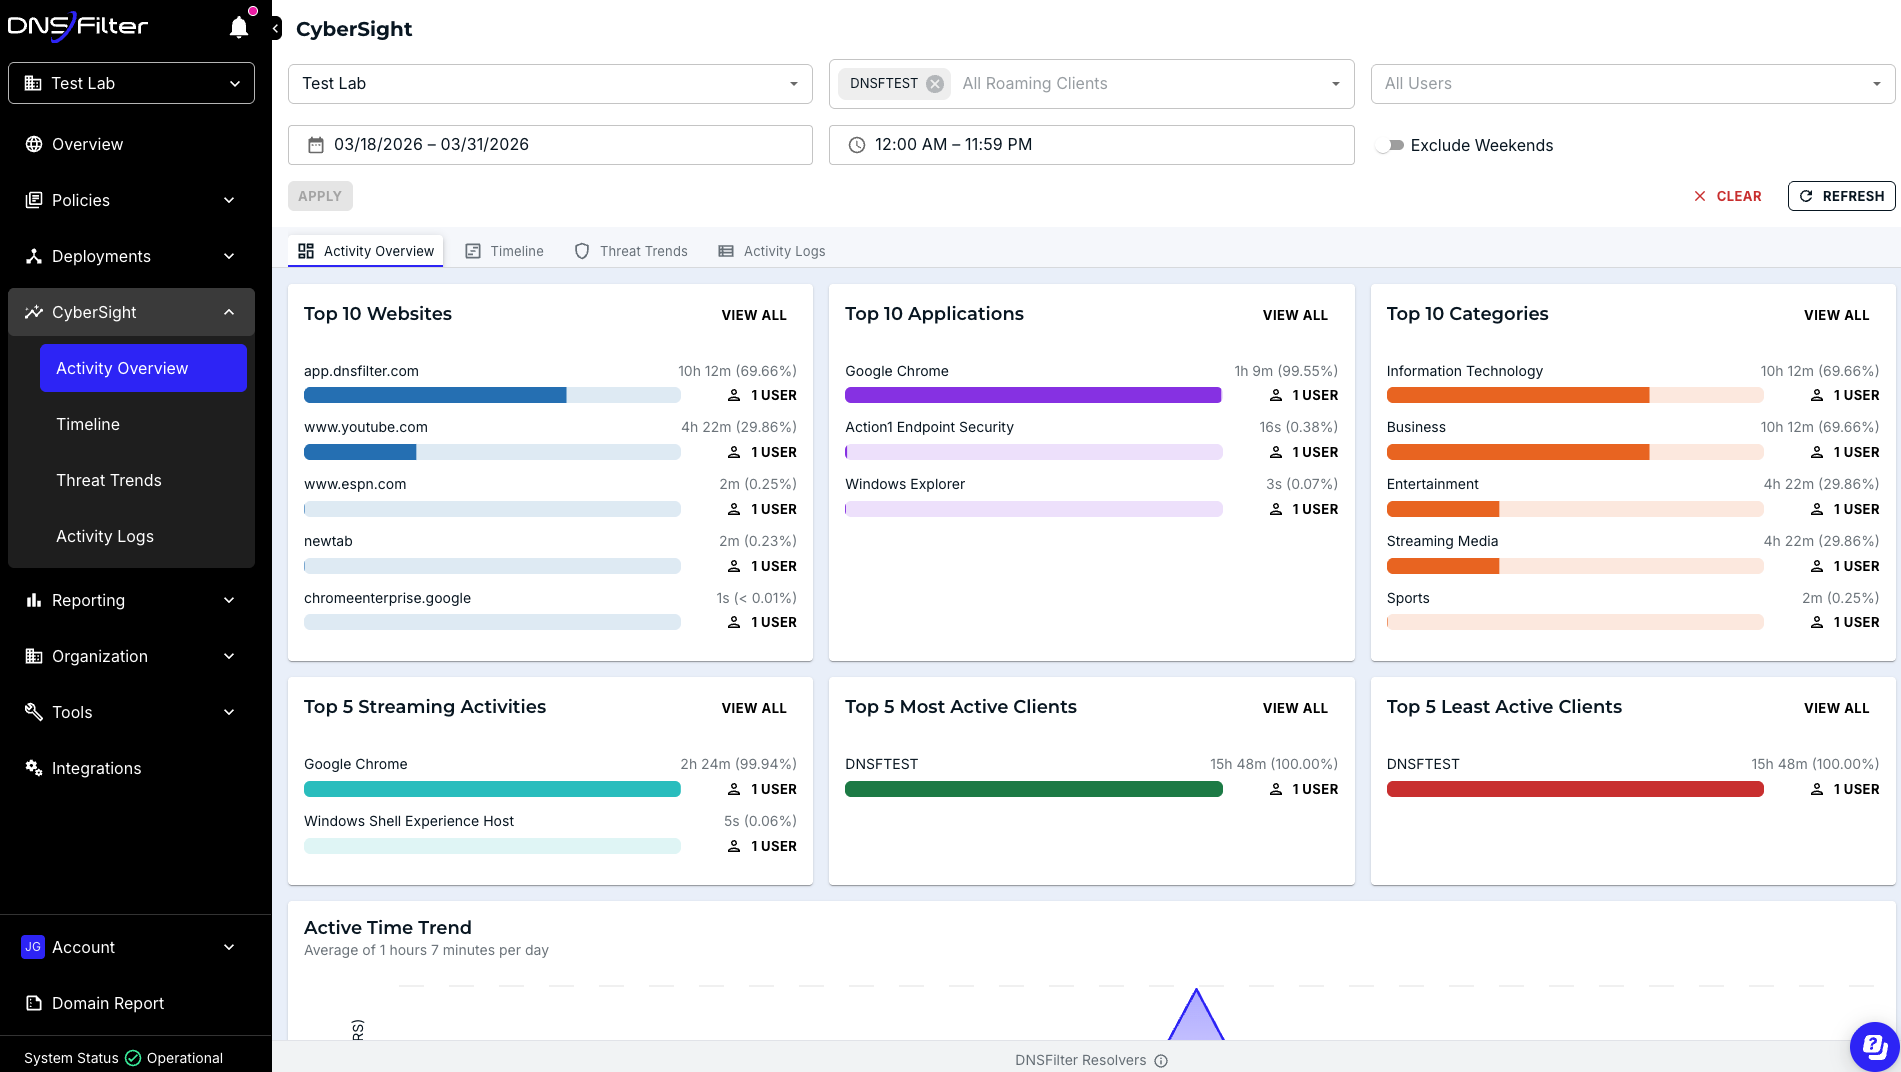The height and width of the screenshot is (1072, 1901).
Task: Select Activity Overview in the sidebar
Action: click(143, 368)
